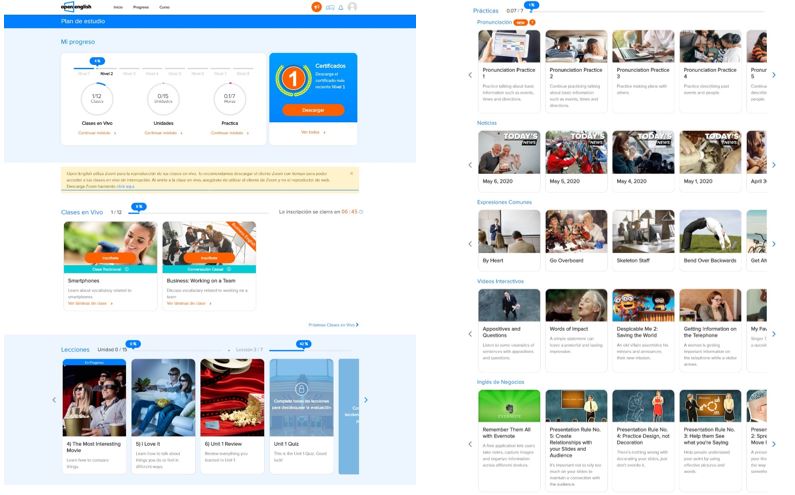Click the lock icon on Unit 1 Quiz
795x495 pixels.
301,390
